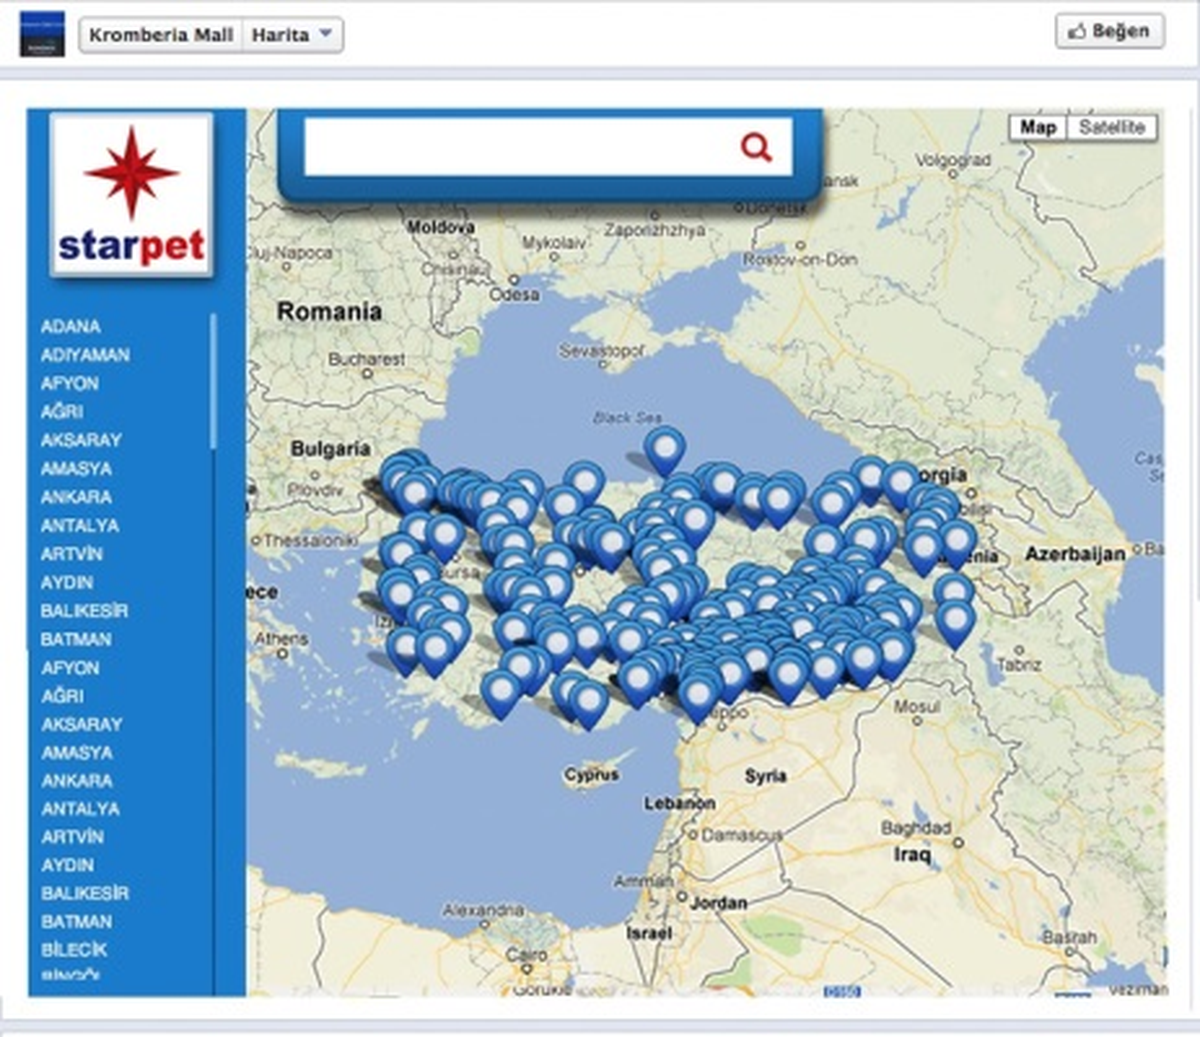Select the ANKARA entry between first AMASYA and ANTALYA
The image size is (1200, 1037).
point(76,497)
